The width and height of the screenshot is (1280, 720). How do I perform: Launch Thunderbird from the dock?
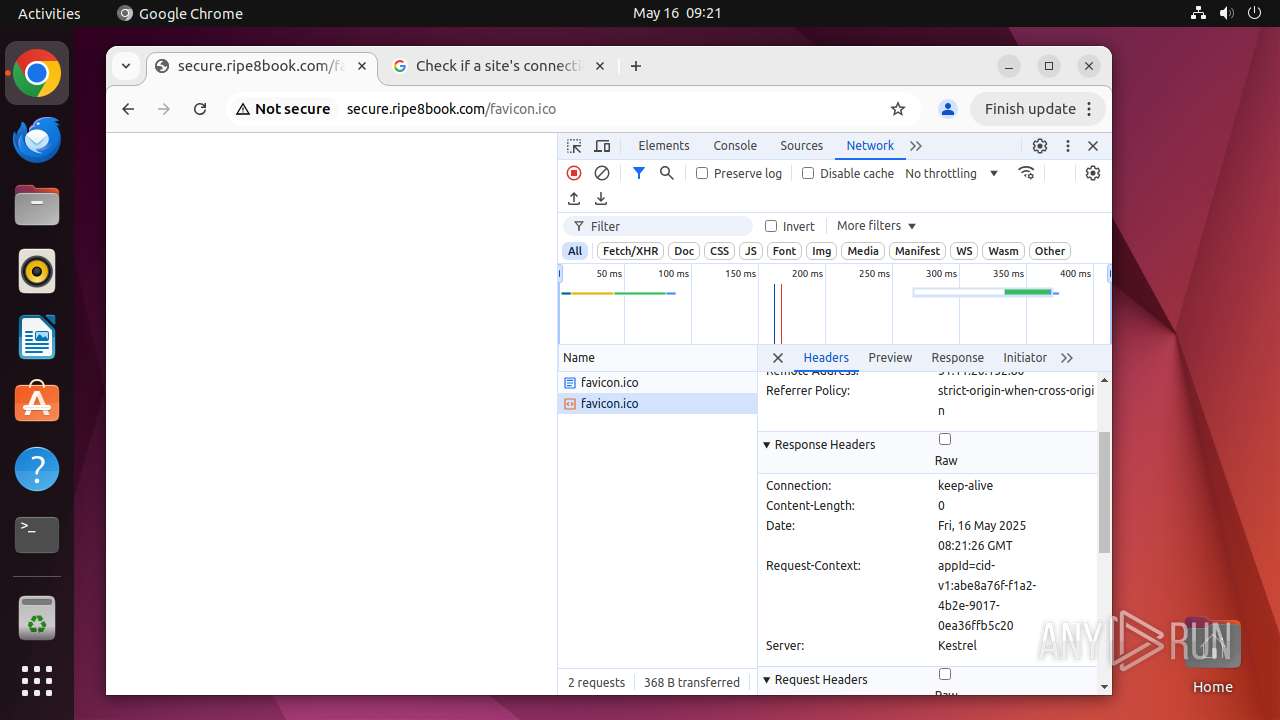point(37,140)
